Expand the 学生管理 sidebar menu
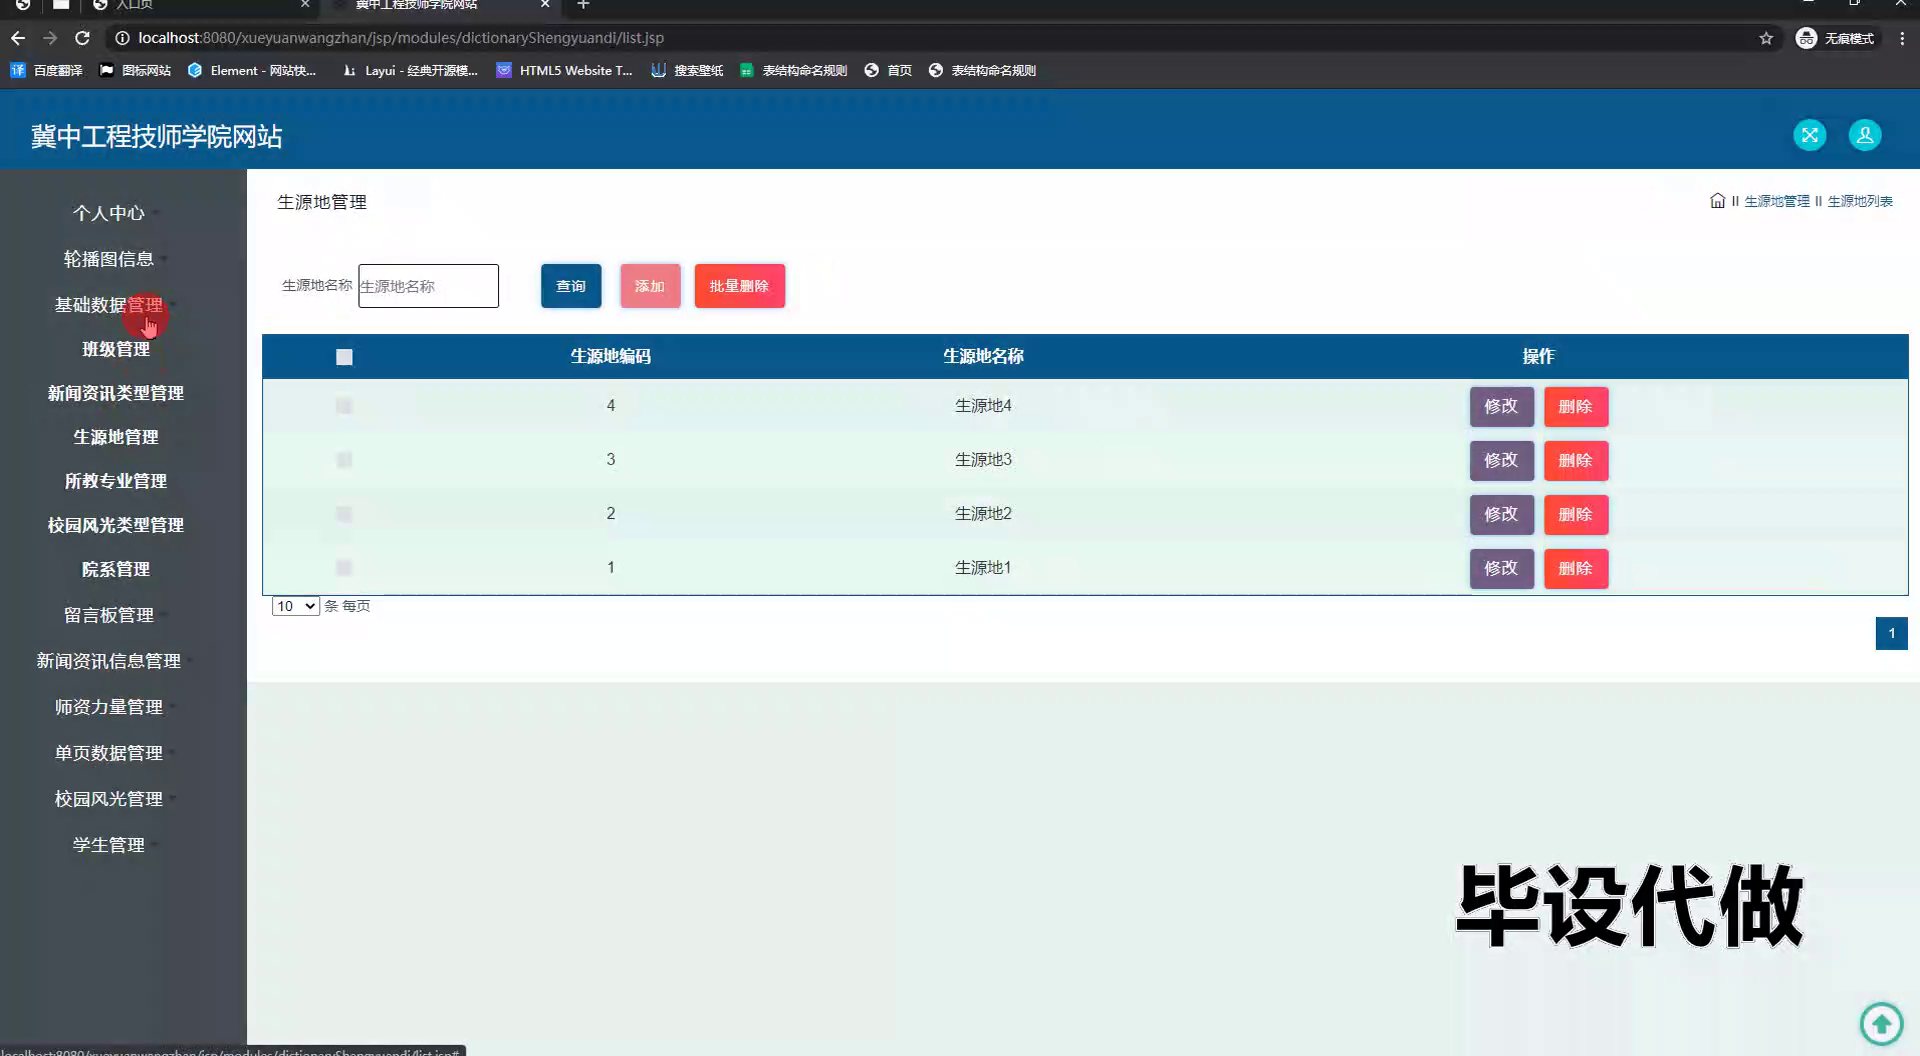 pos(109,845)
